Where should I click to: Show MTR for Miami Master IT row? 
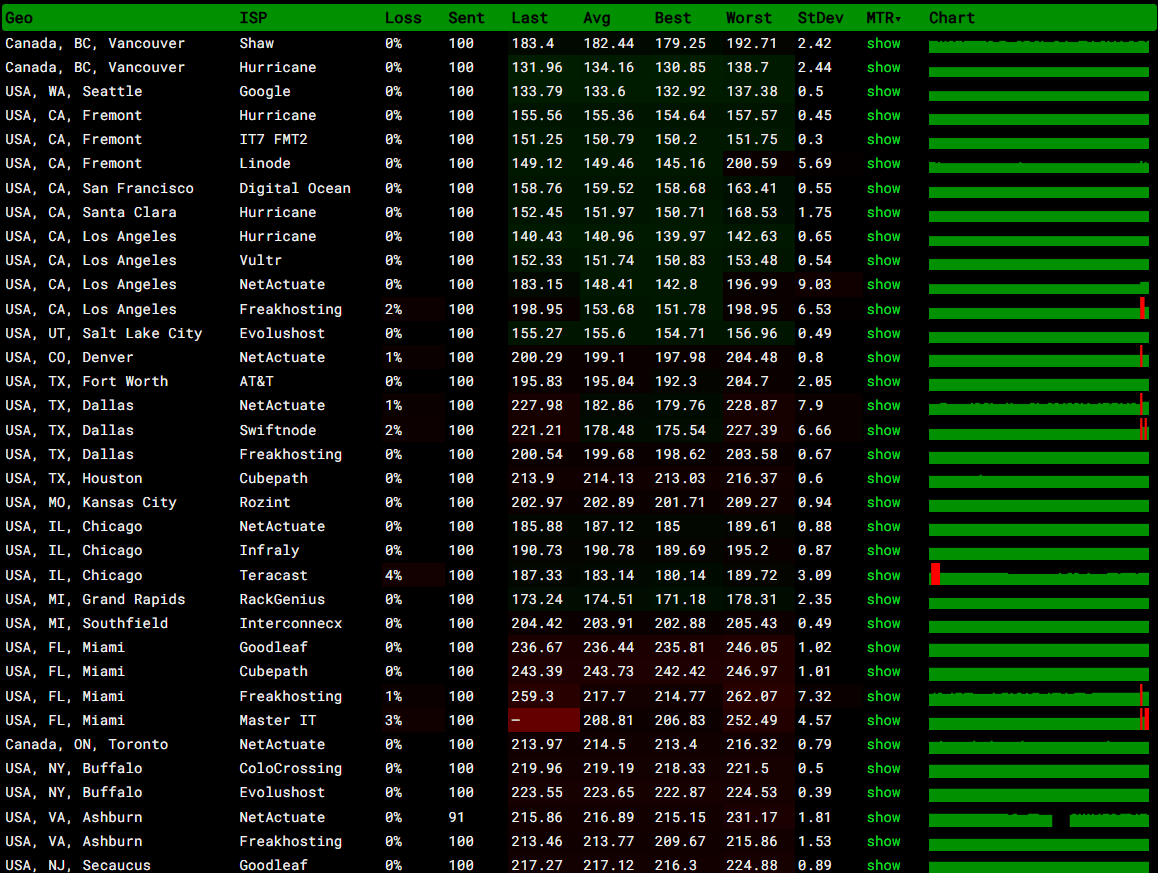coord(883,720)
